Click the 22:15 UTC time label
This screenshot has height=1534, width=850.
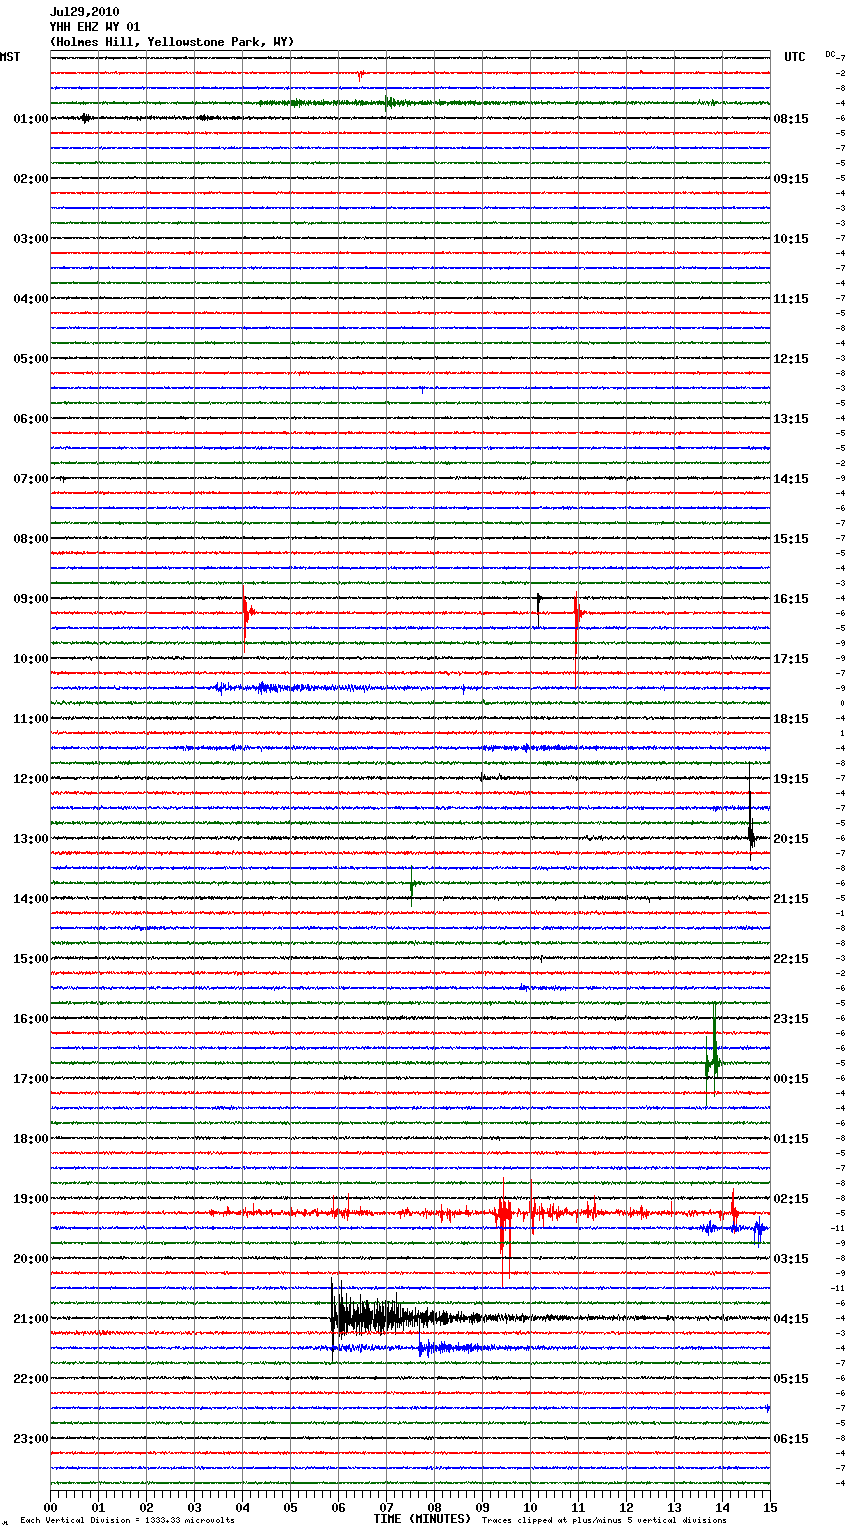pos(791,959)
